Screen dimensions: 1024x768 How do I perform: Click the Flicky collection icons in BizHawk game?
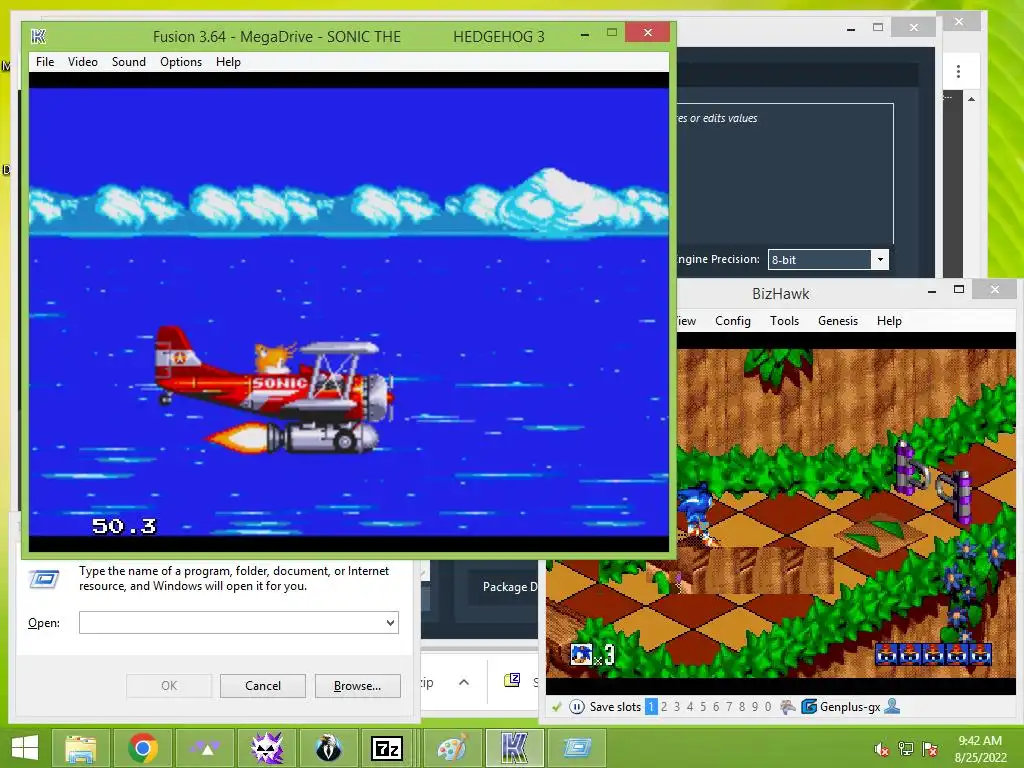click(933, 654)
